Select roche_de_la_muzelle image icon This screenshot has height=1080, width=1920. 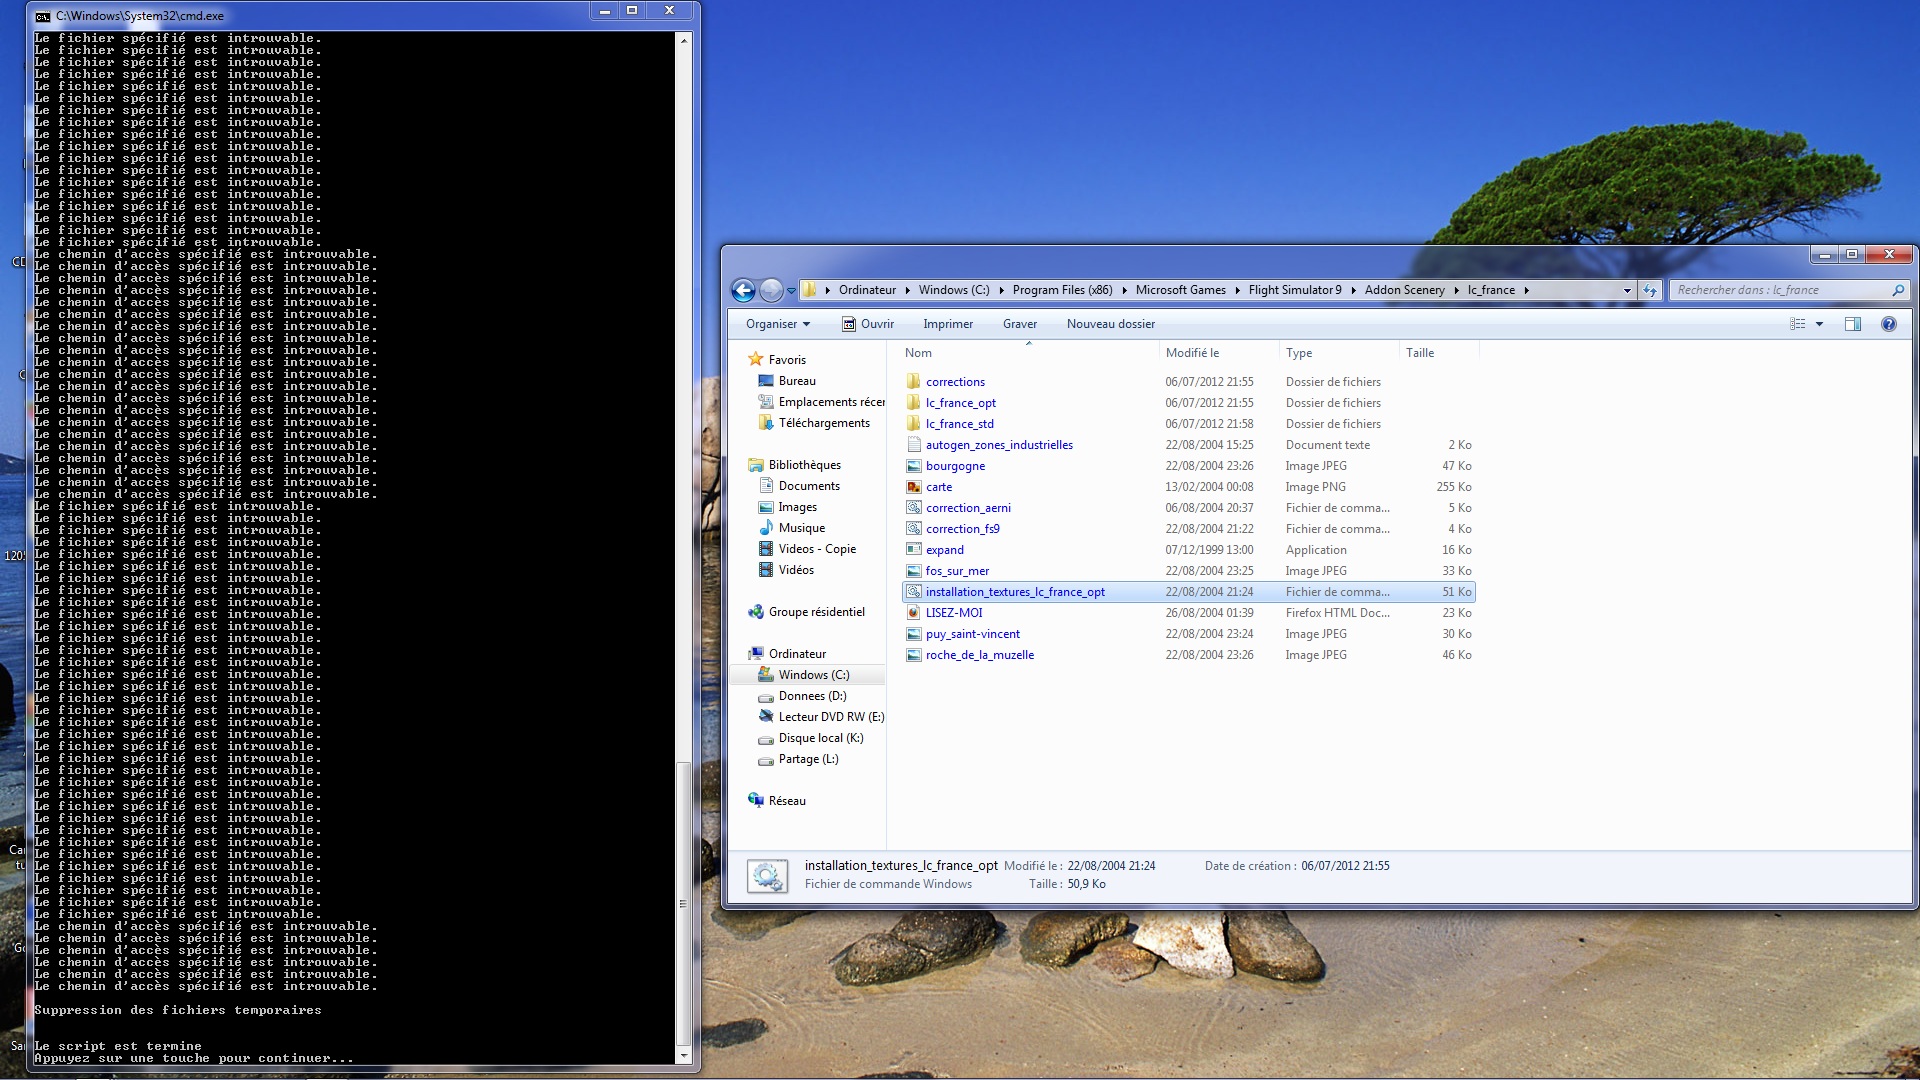pyautogui.click(x=913, y=655)
